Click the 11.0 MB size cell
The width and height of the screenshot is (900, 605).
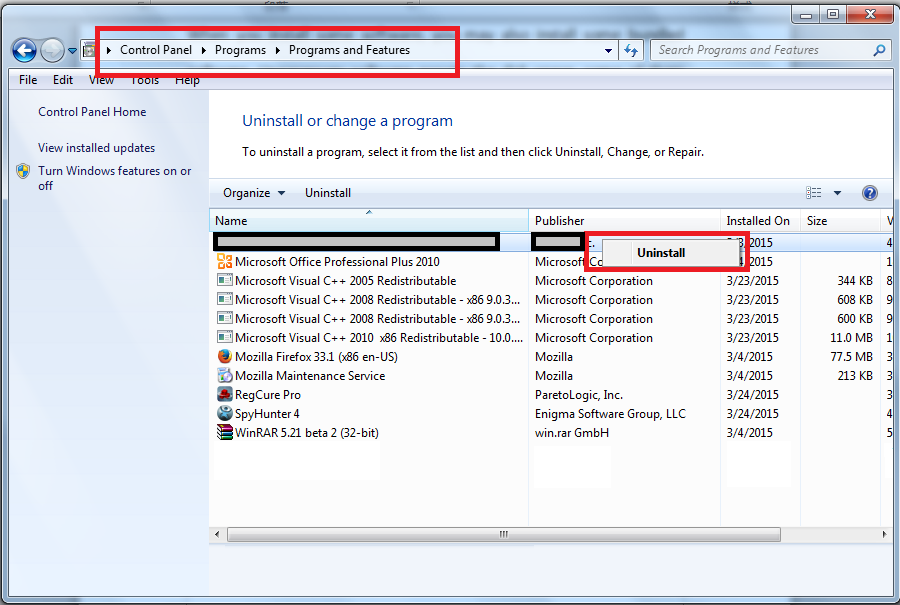[x=851, y=338]
